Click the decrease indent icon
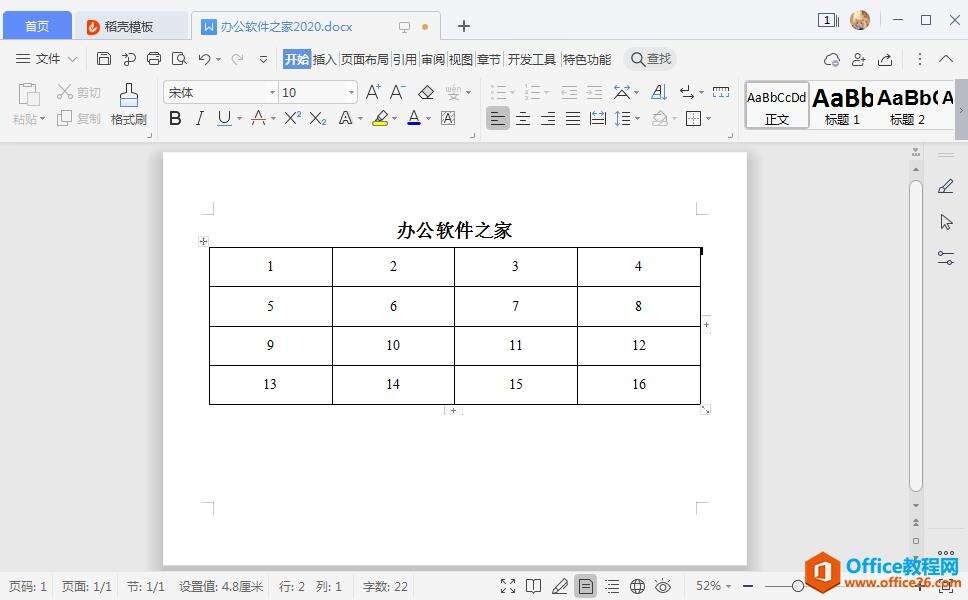 569,93
